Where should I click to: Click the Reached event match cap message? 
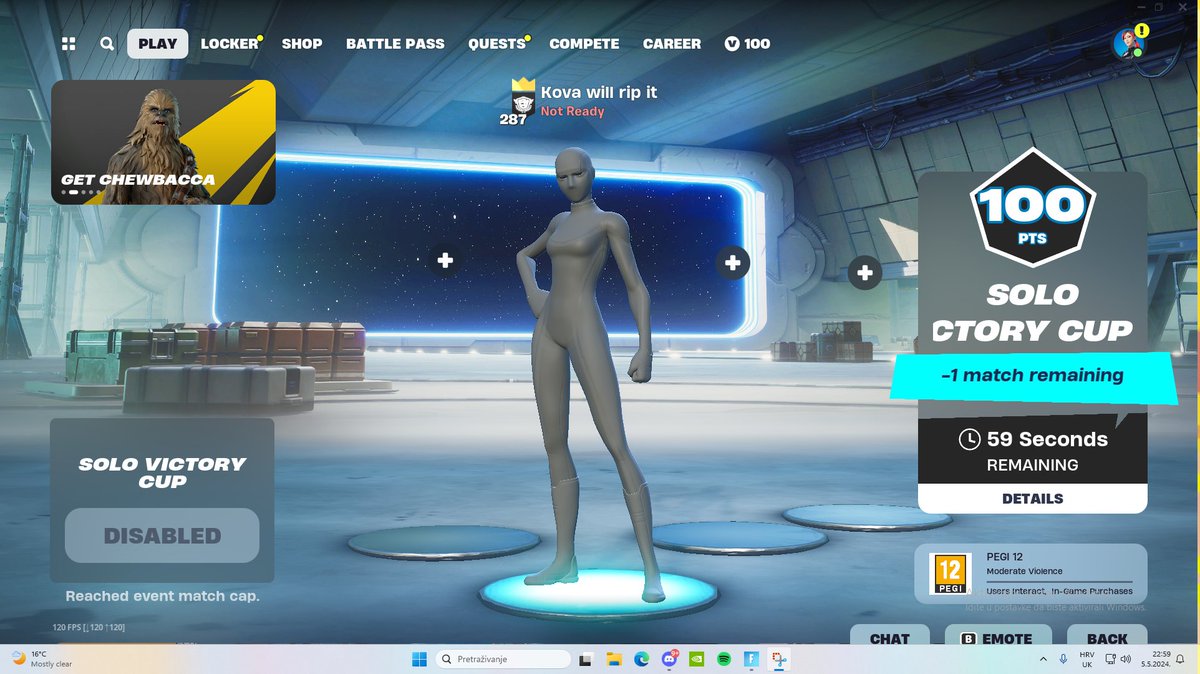(162, 596)
